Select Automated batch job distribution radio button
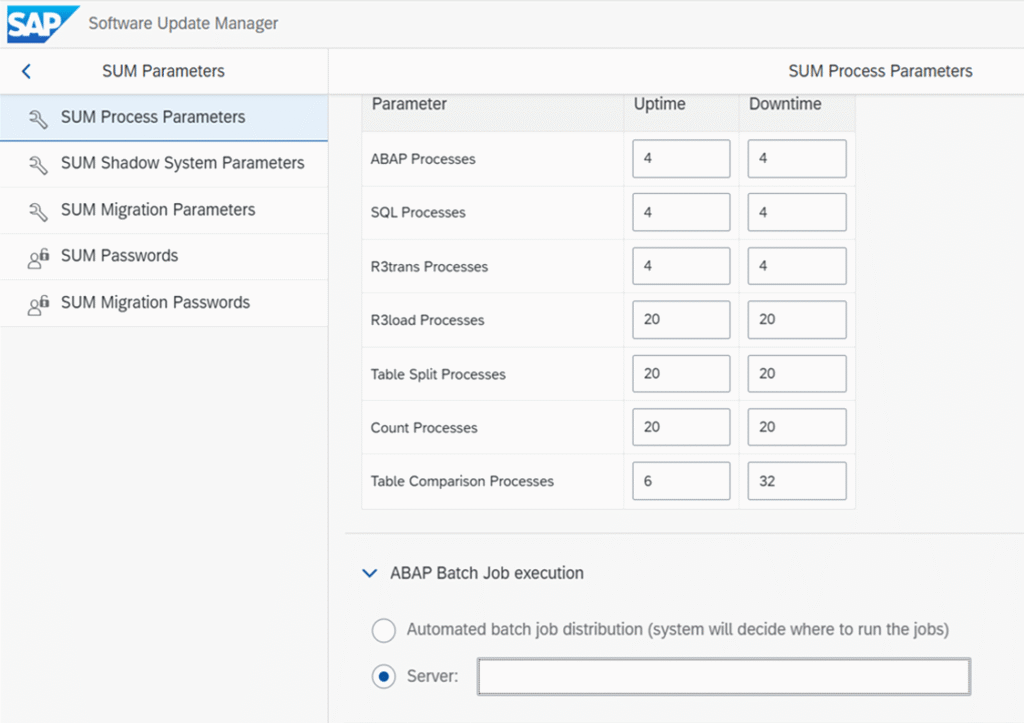 coord(383,630)
